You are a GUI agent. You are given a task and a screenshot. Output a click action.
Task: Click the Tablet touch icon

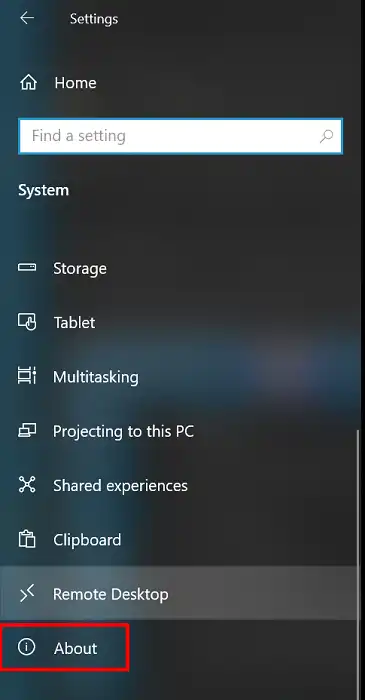pyautogui.click(x=27, y=321)
